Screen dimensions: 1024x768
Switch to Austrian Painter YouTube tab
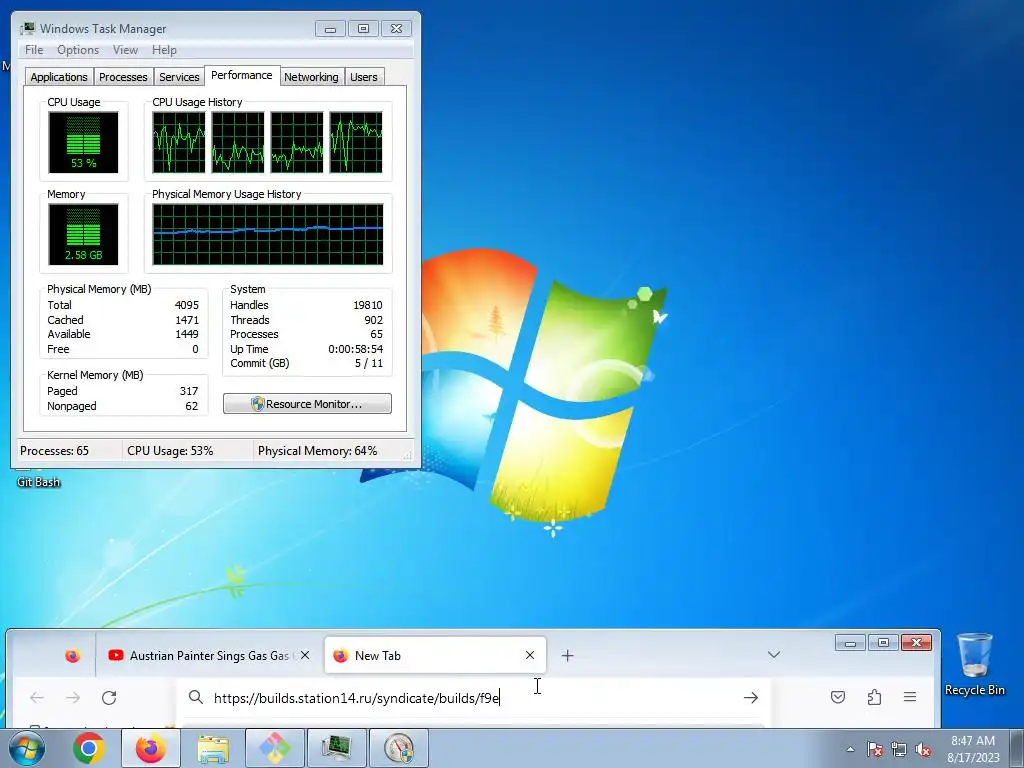coord(208,655)
